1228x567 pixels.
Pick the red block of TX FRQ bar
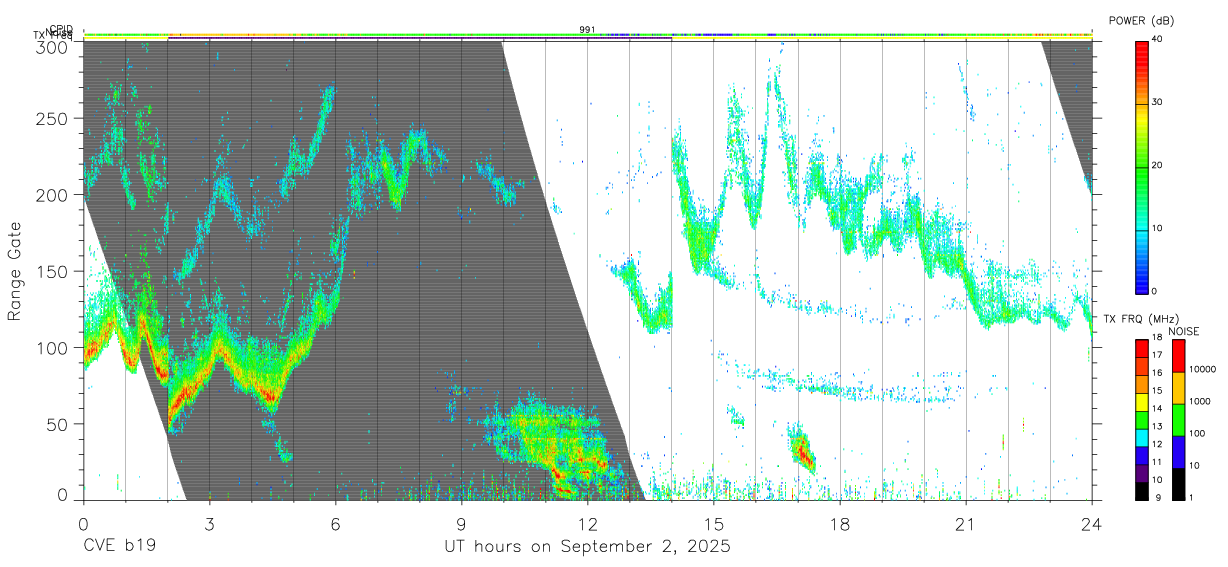coord(1141,349)
